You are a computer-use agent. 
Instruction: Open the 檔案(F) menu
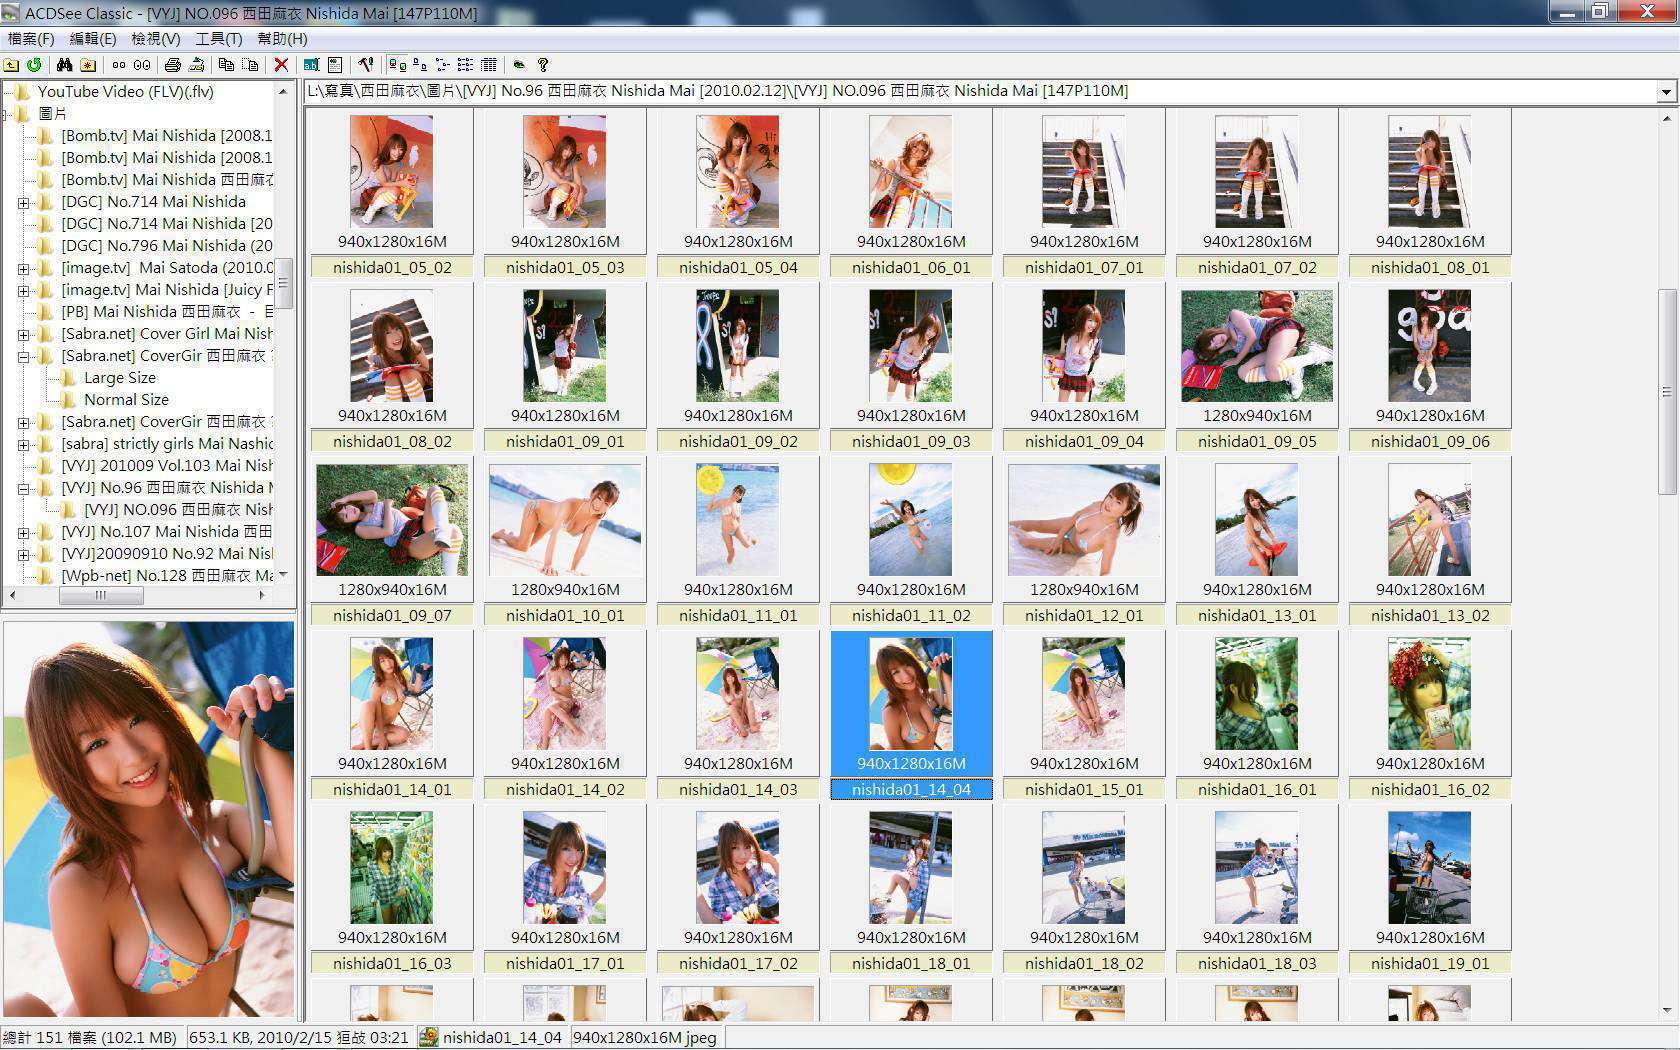click(31, 39)
